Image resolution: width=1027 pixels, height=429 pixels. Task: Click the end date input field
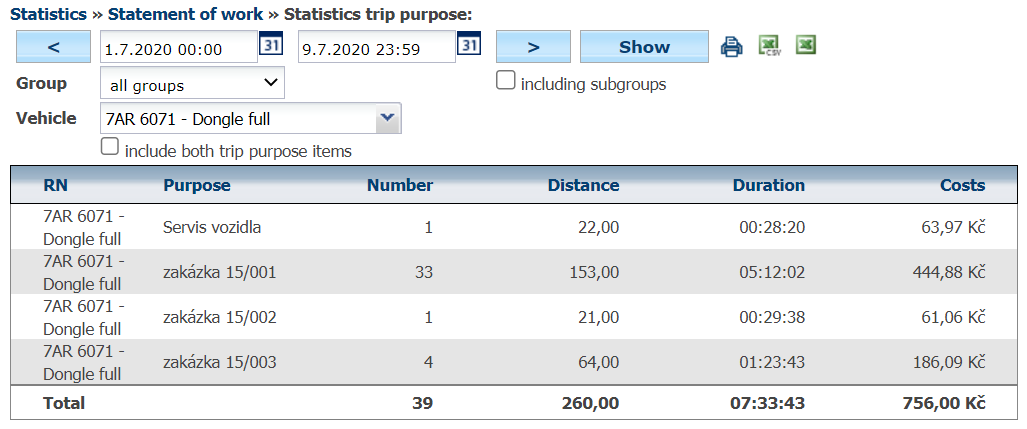click(x=376, y=47)
